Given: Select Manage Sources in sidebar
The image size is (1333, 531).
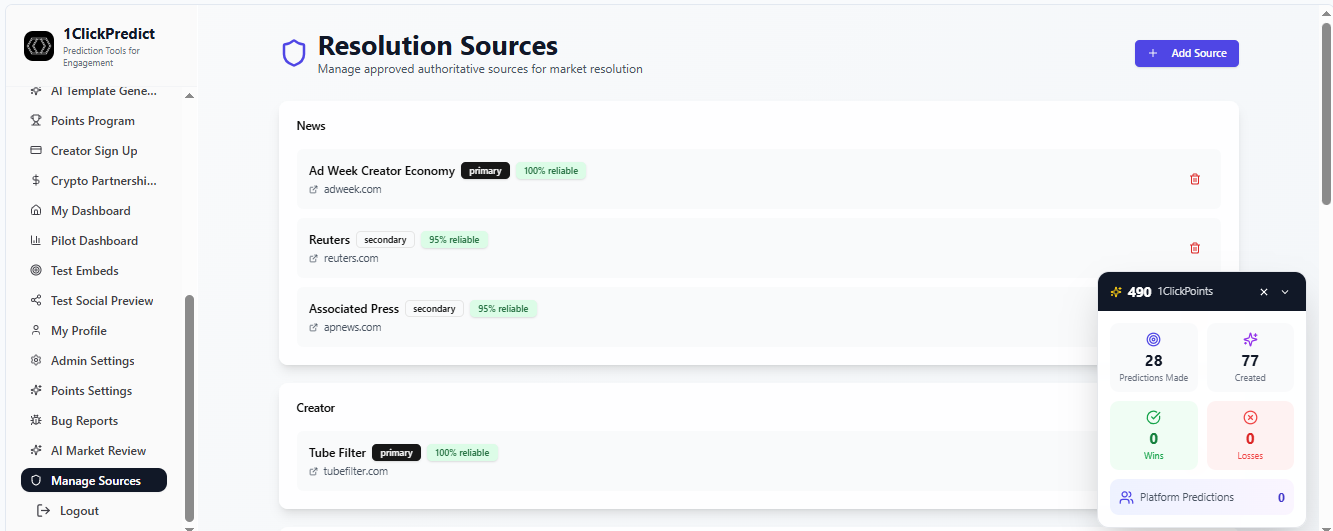Looking at the screenshot, I should pyautogui.click(x=94, y=481).
